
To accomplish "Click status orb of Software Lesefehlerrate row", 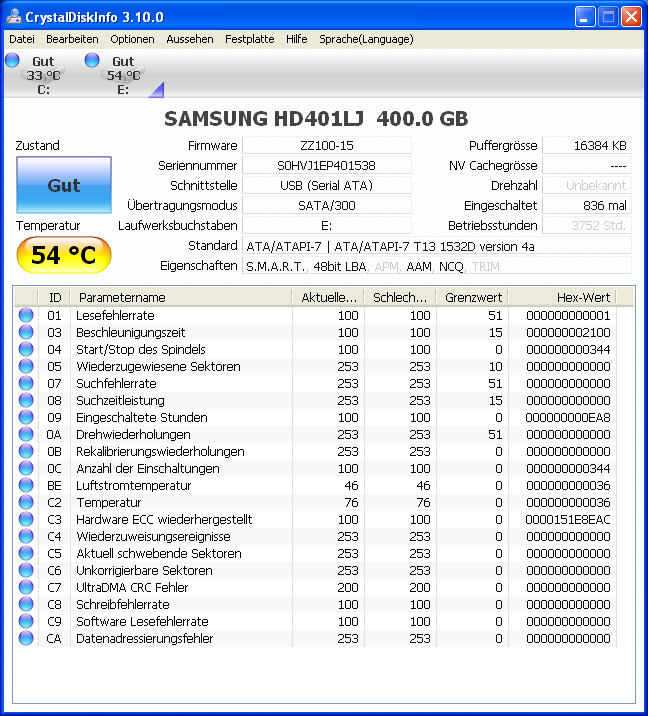I will pos(26,621).
